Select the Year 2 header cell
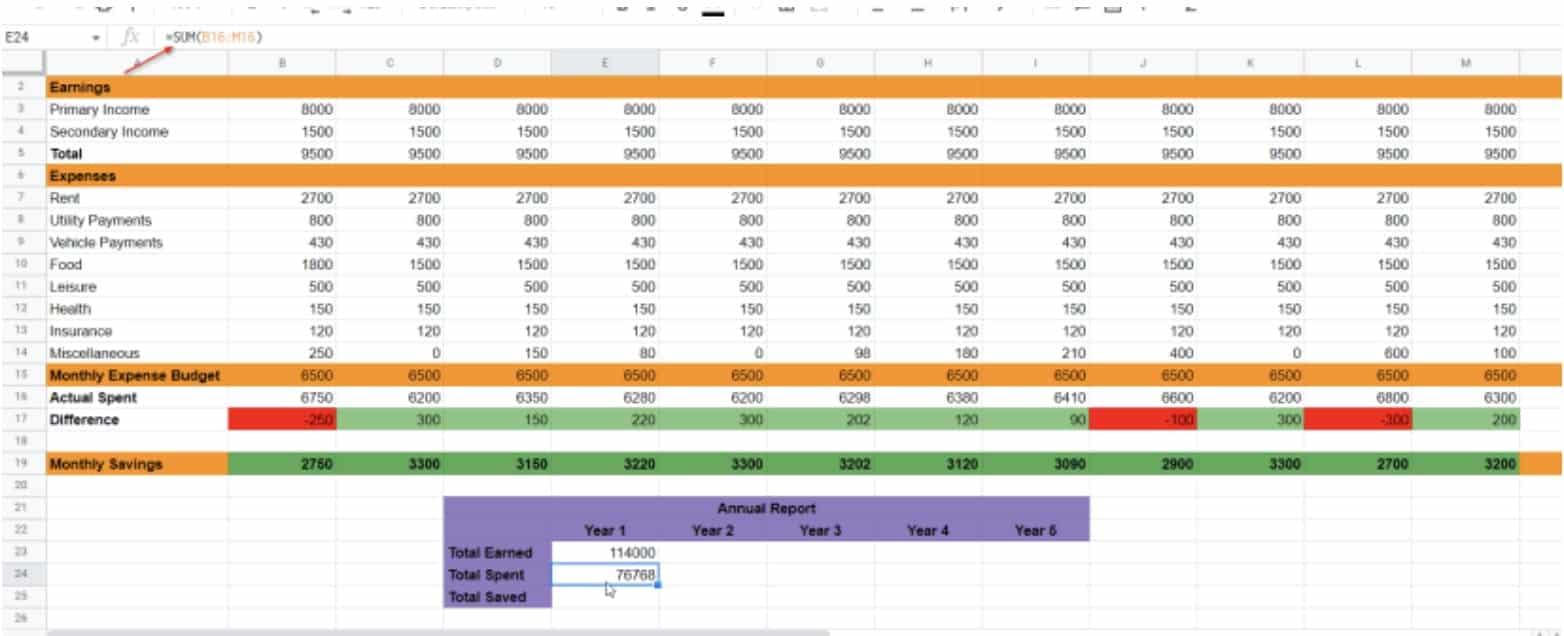Screen dimensions: 1564x636 712,531
